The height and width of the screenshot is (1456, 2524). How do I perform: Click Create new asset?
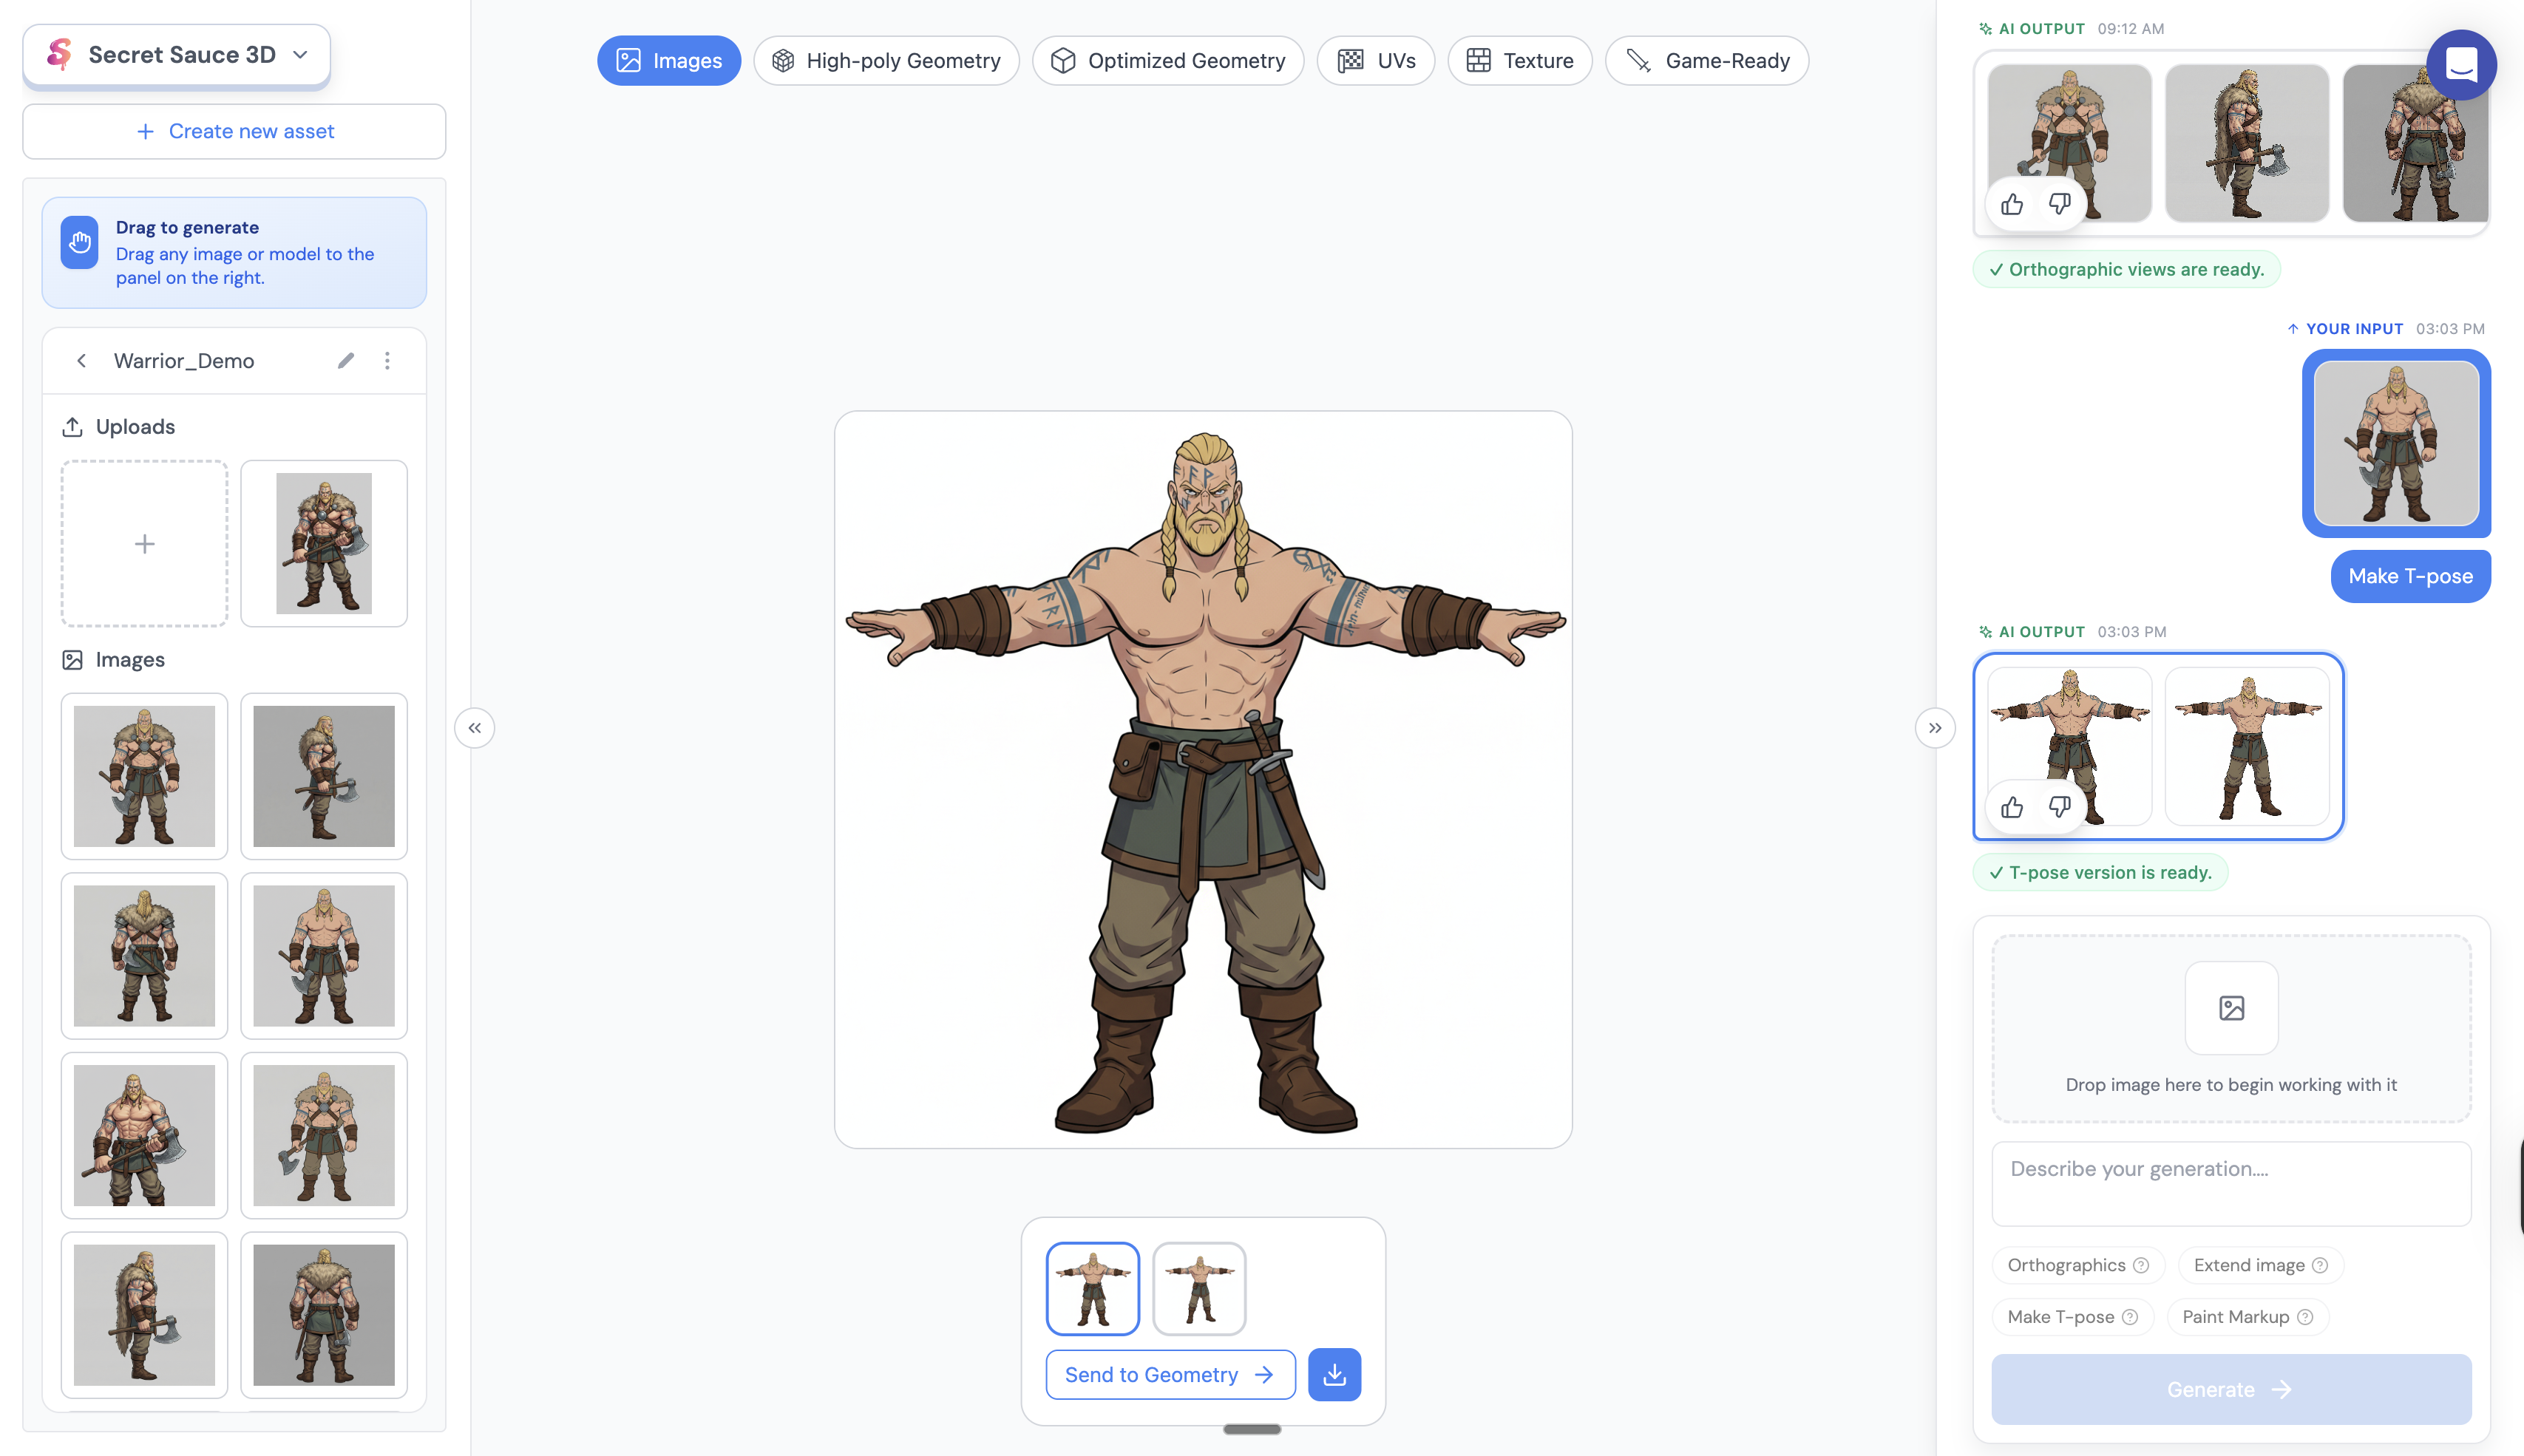[x=233, y=131]
